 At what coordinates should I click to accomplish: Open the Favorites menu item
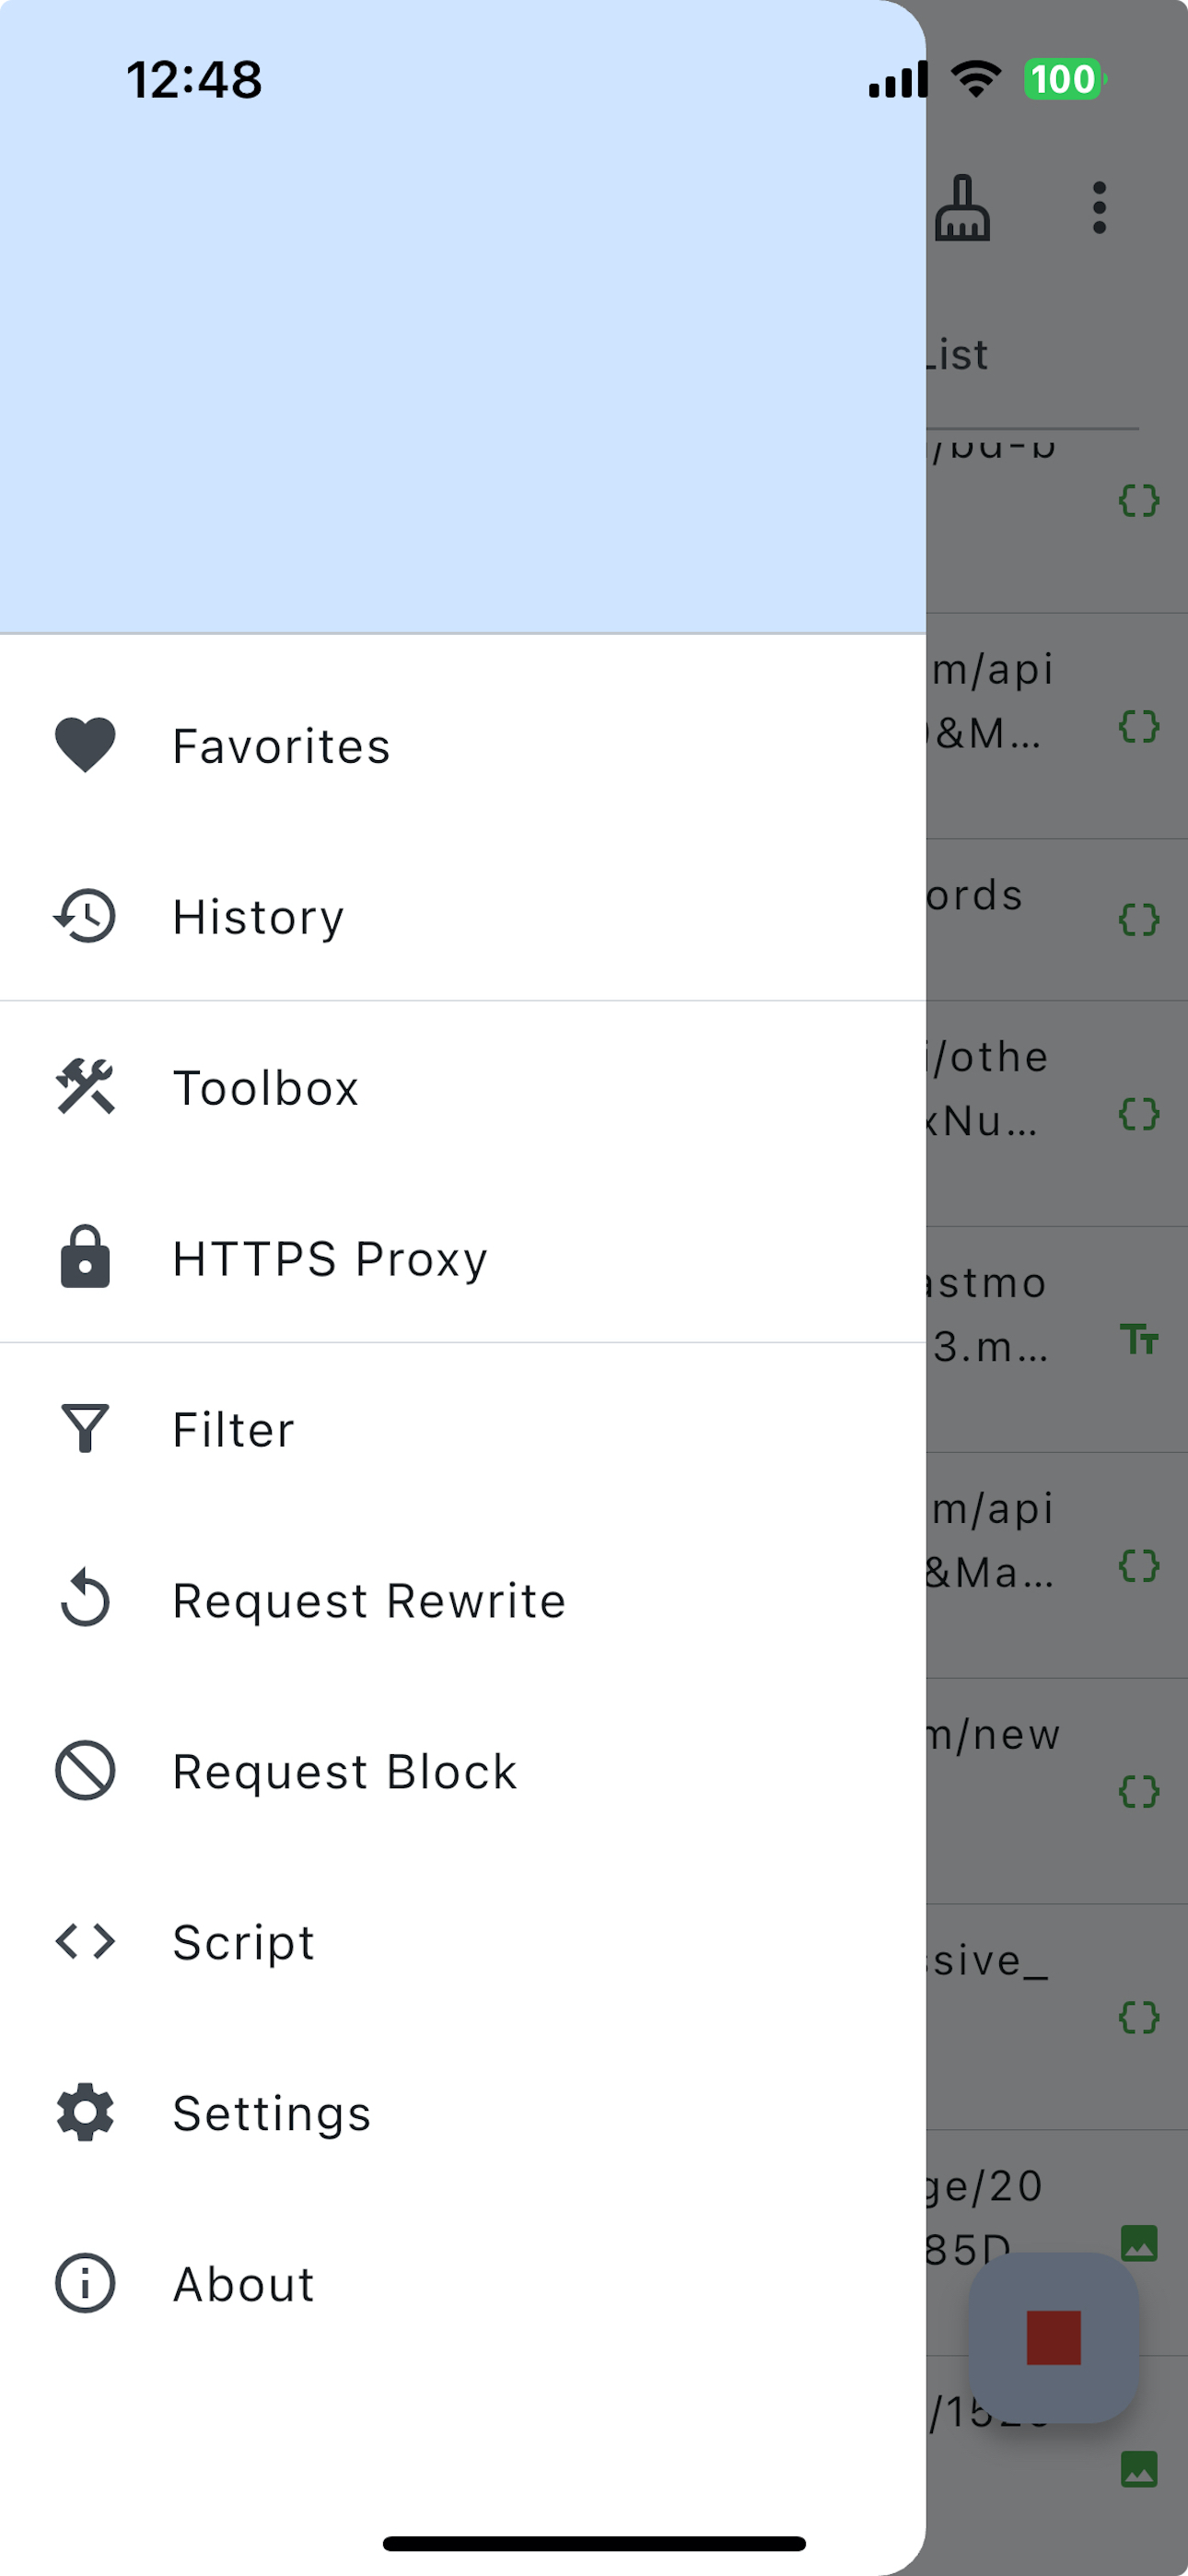pos(281,746)
